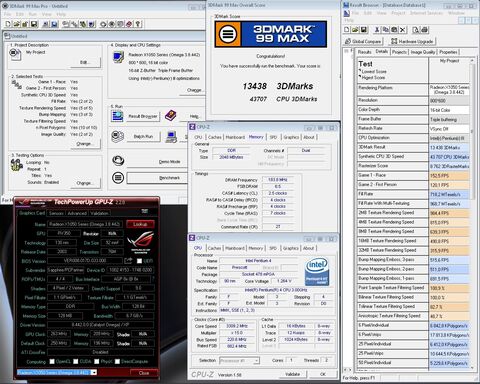Click the Hardware Upgrade button
This screenshot has width=480, height=384.
coord(412,41)
